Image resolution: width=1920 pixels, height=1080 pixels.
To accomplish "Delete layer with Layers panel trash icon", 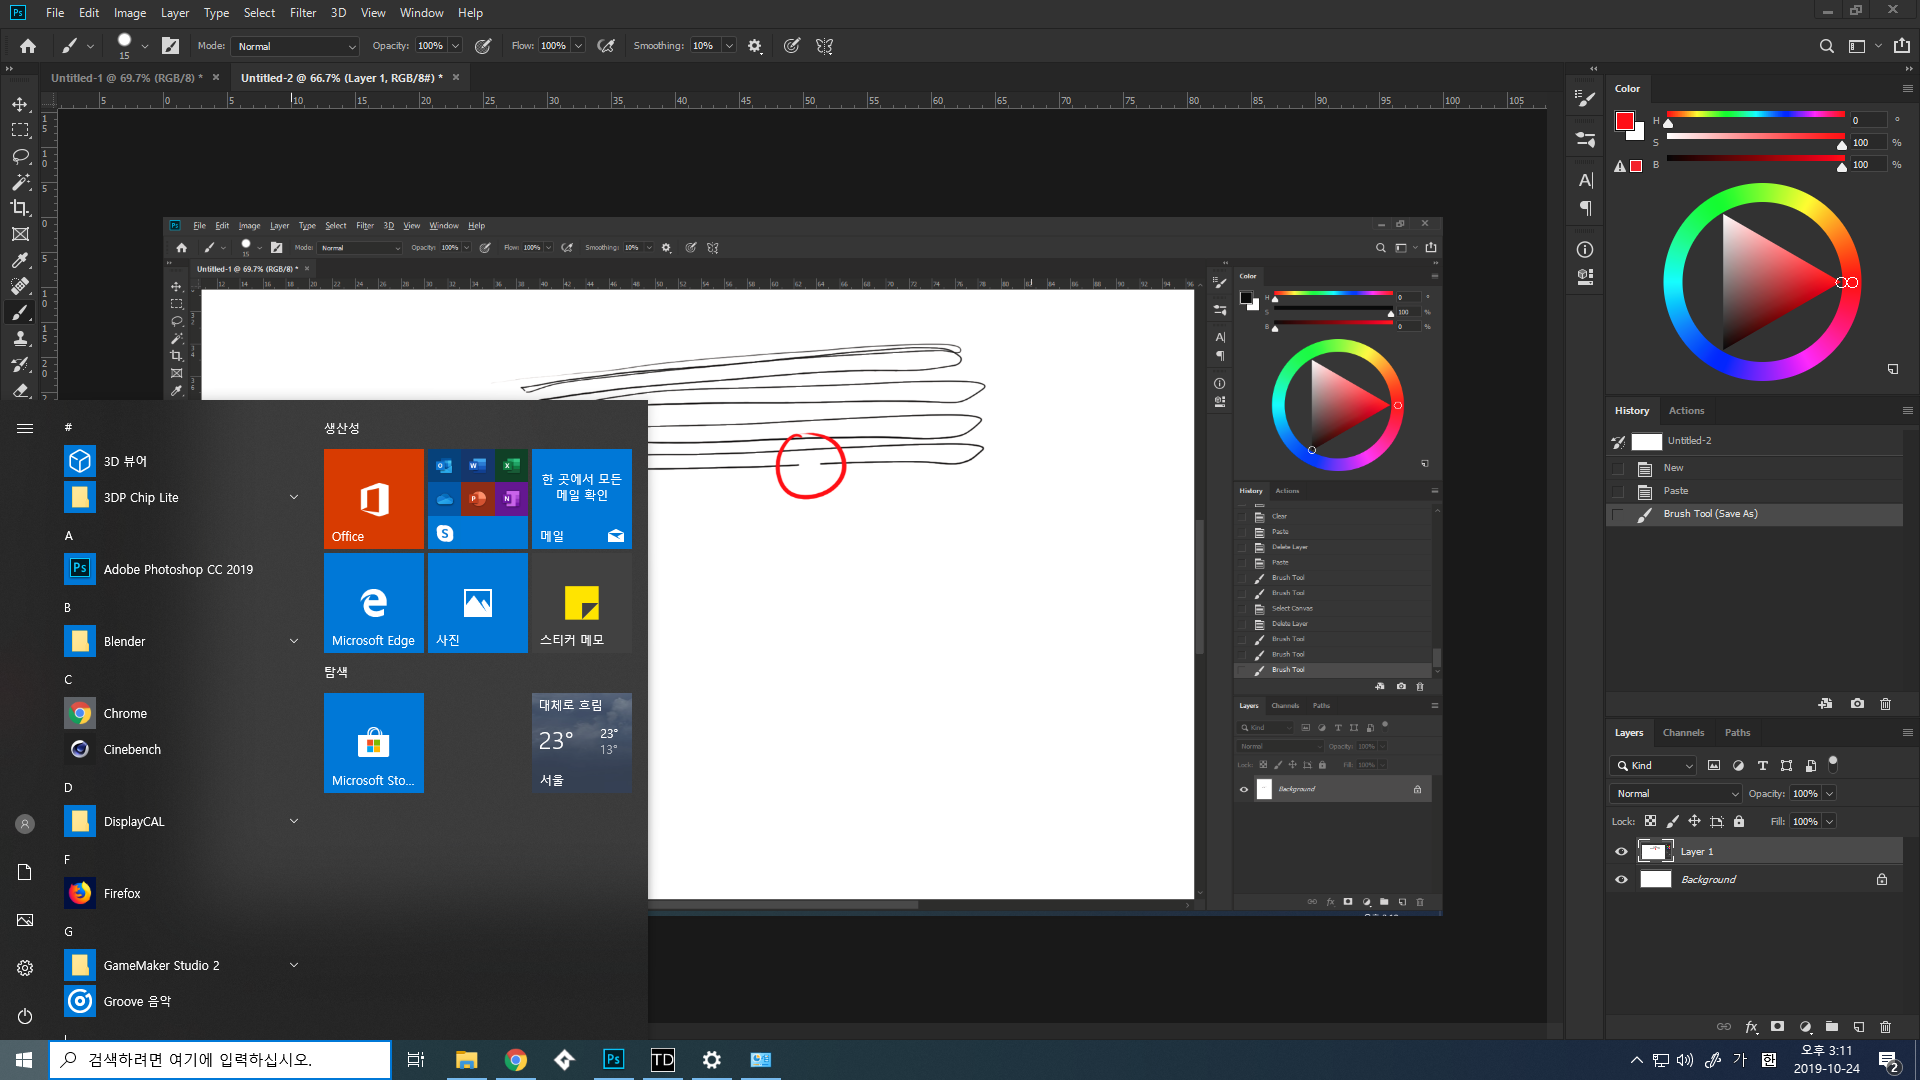I will 1885,1027.
